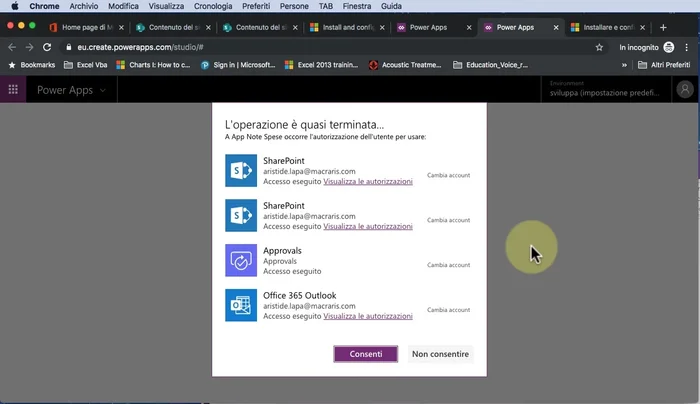Screen dimensions: 700x404
Task: Click the first SharePoint connector icon
Action: 241,171
